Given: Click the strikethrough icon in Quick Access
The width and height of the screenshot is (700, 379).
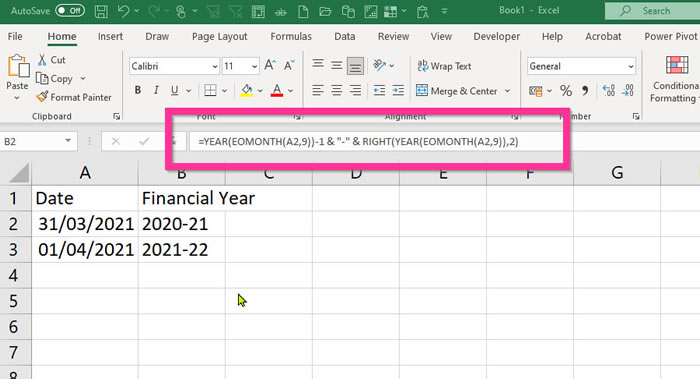Looking at the screenshot, I should (x=280, y=12).
